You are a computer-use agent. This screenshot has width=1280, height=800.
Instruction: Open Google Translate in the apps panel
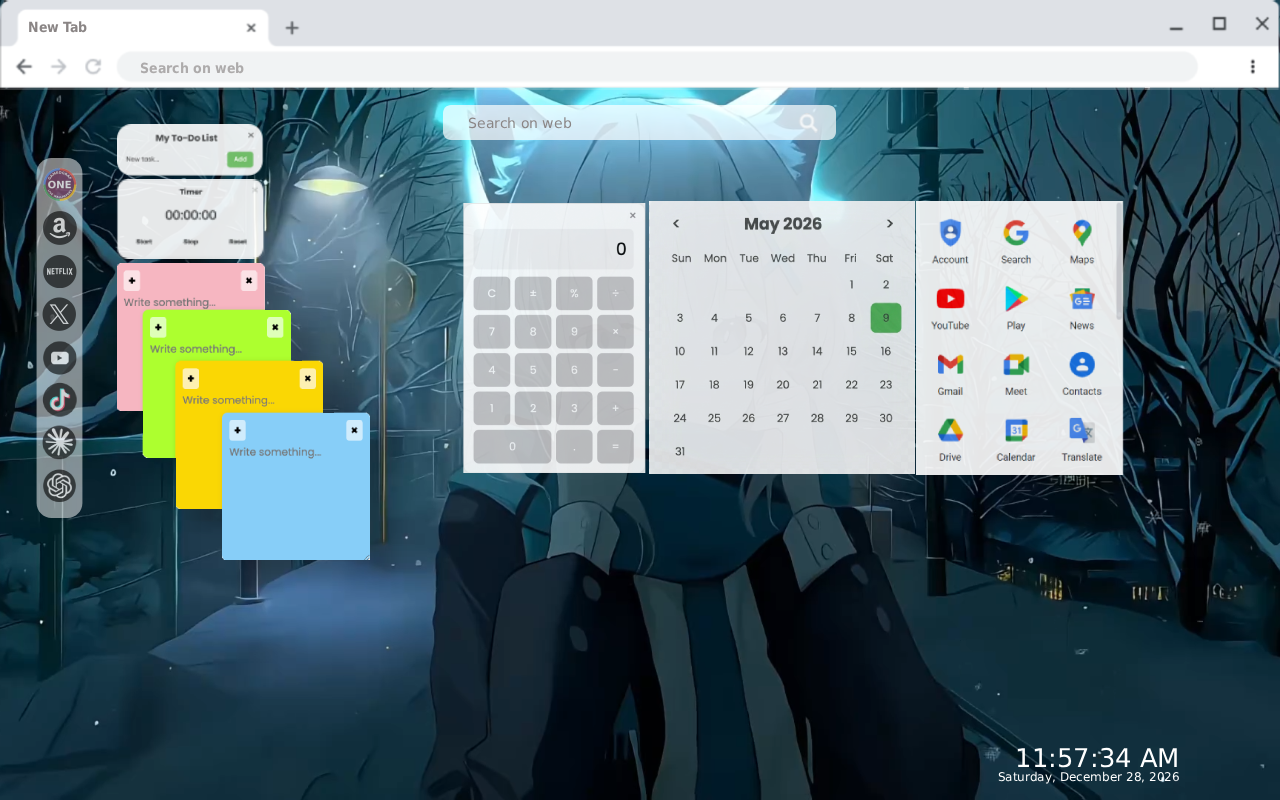(1082, 440)
